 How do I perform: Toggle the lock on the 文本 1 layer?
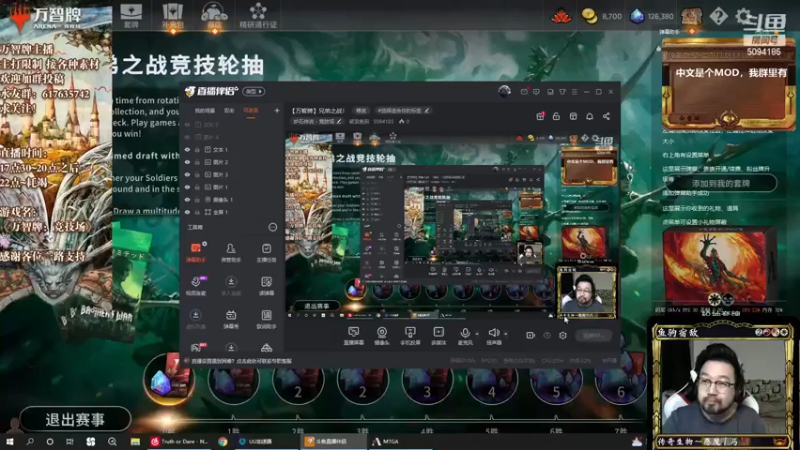(197, 150)
